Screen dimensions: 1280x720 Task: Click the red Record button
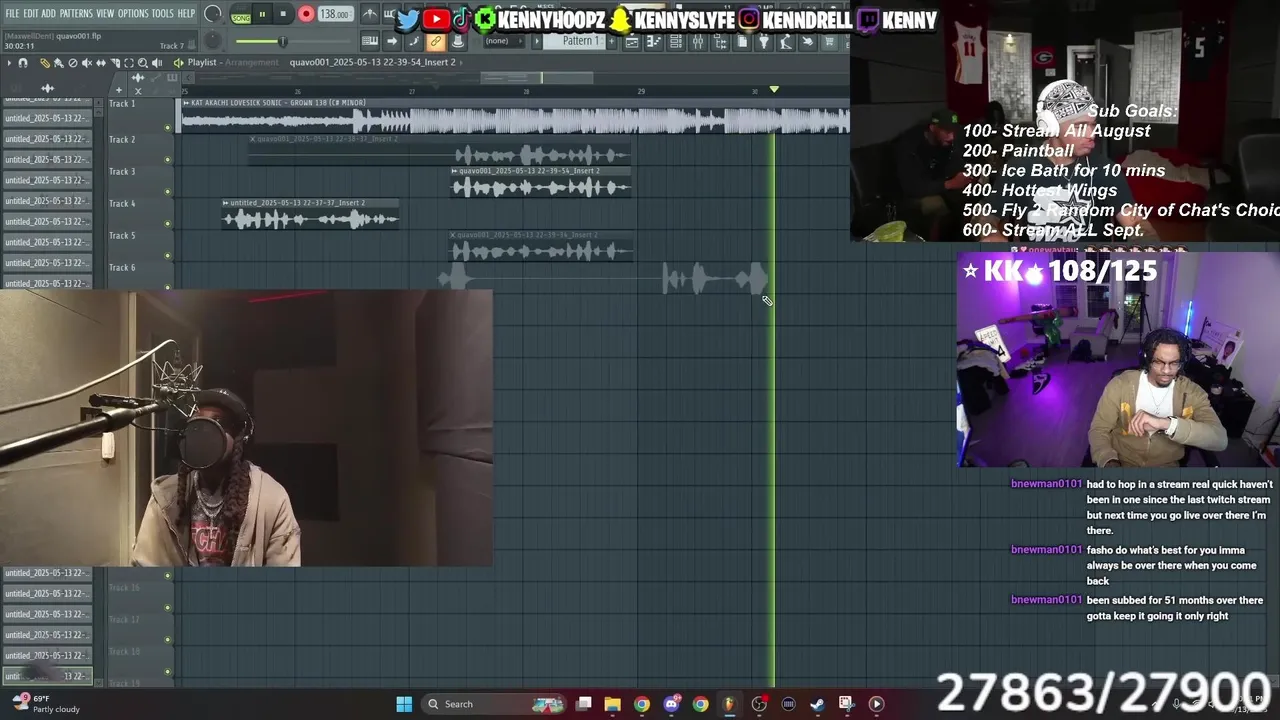coord(306,14)
